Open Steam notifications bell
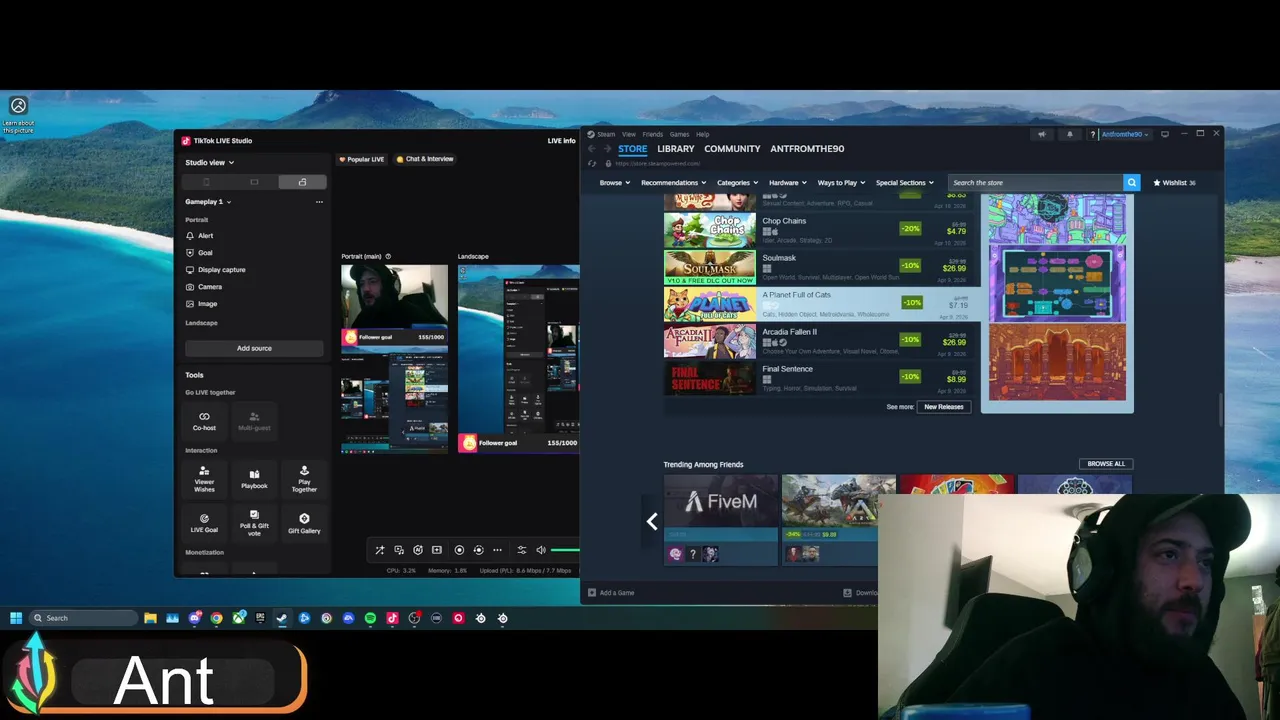This screenshot has height=720, width=1280. click(x=1069, y=134)
